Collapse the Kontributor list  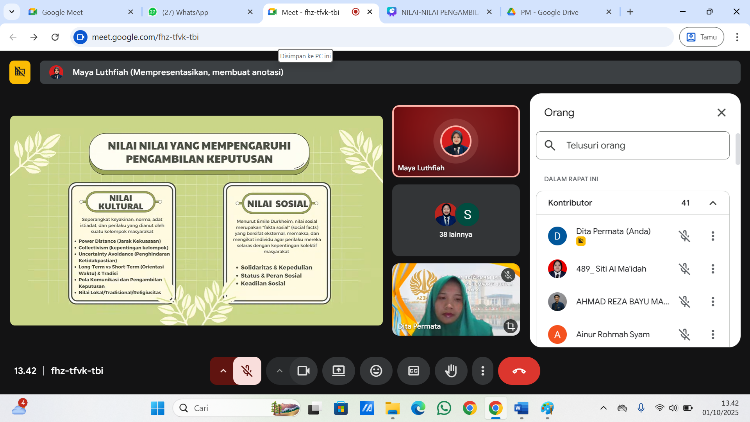click(712, 203)
